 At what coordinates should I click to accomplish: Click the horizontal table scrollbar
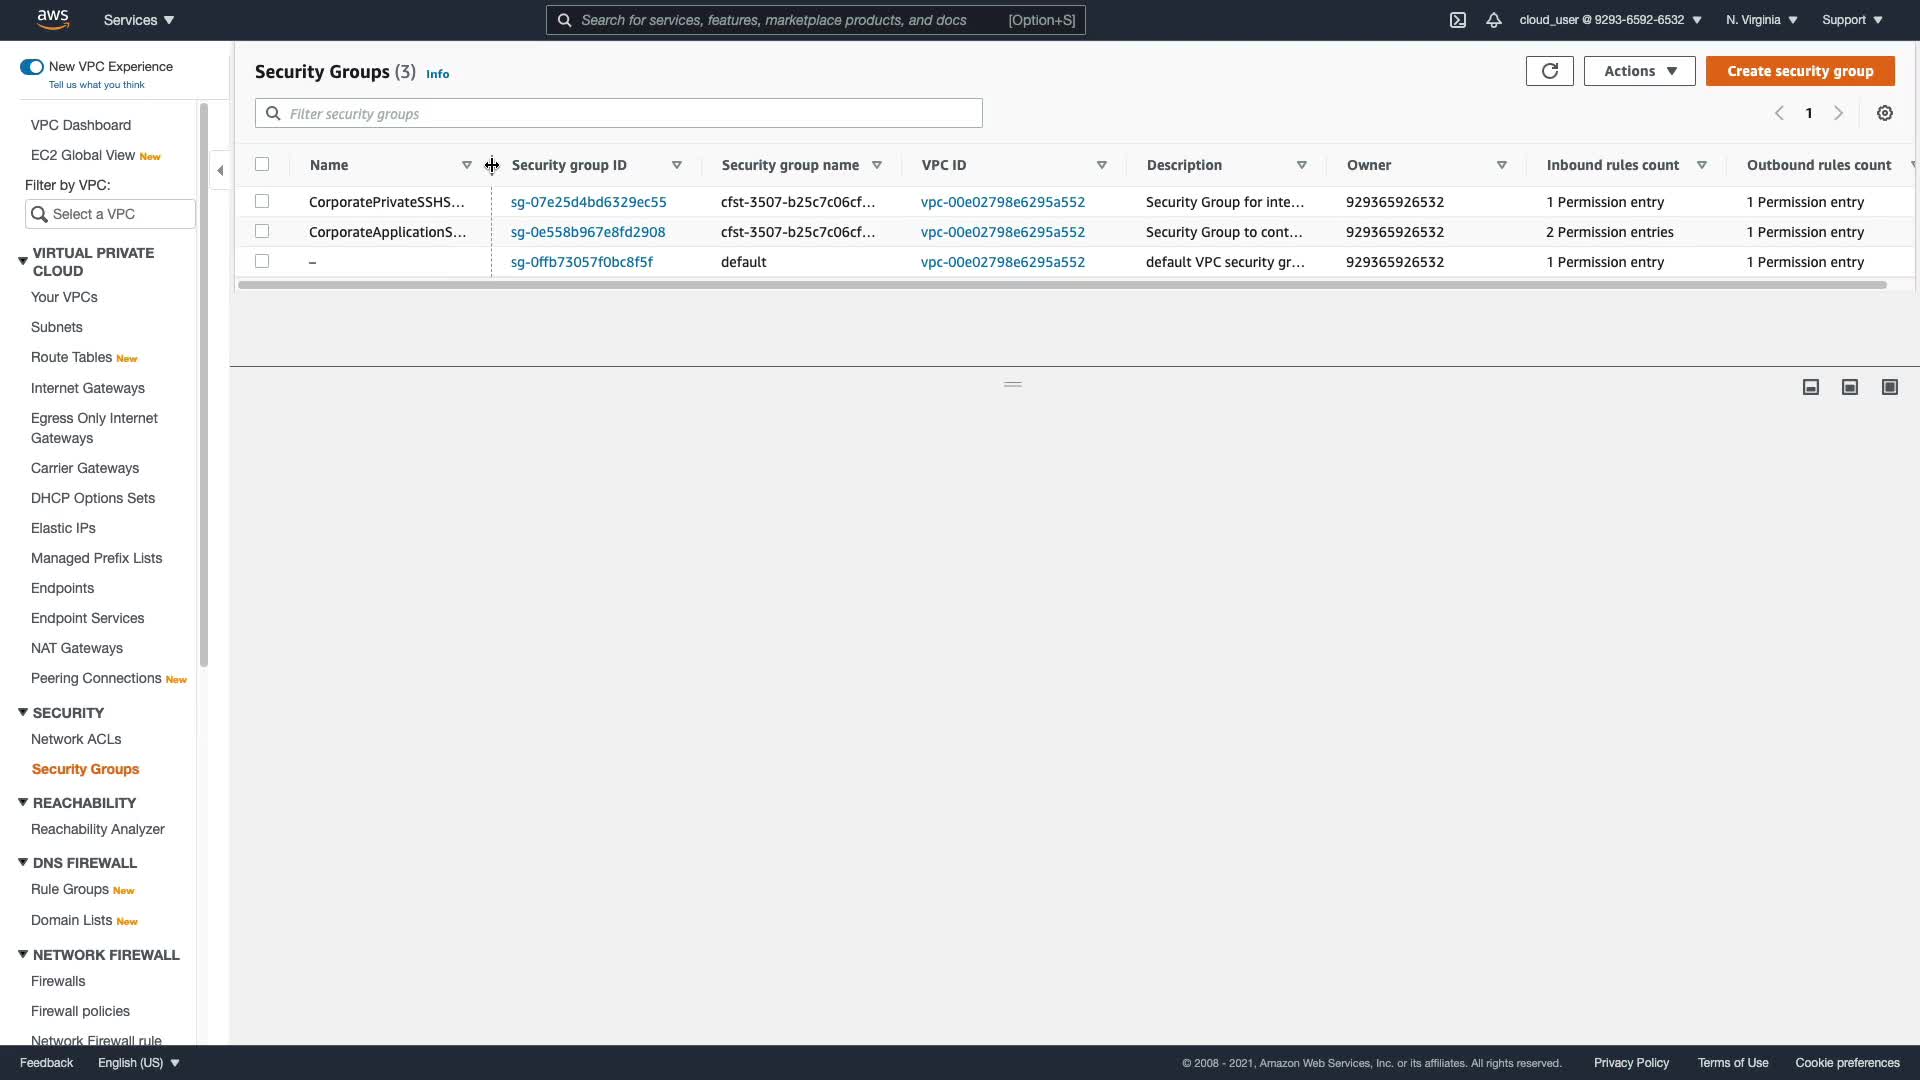[x=1060, y=285]
